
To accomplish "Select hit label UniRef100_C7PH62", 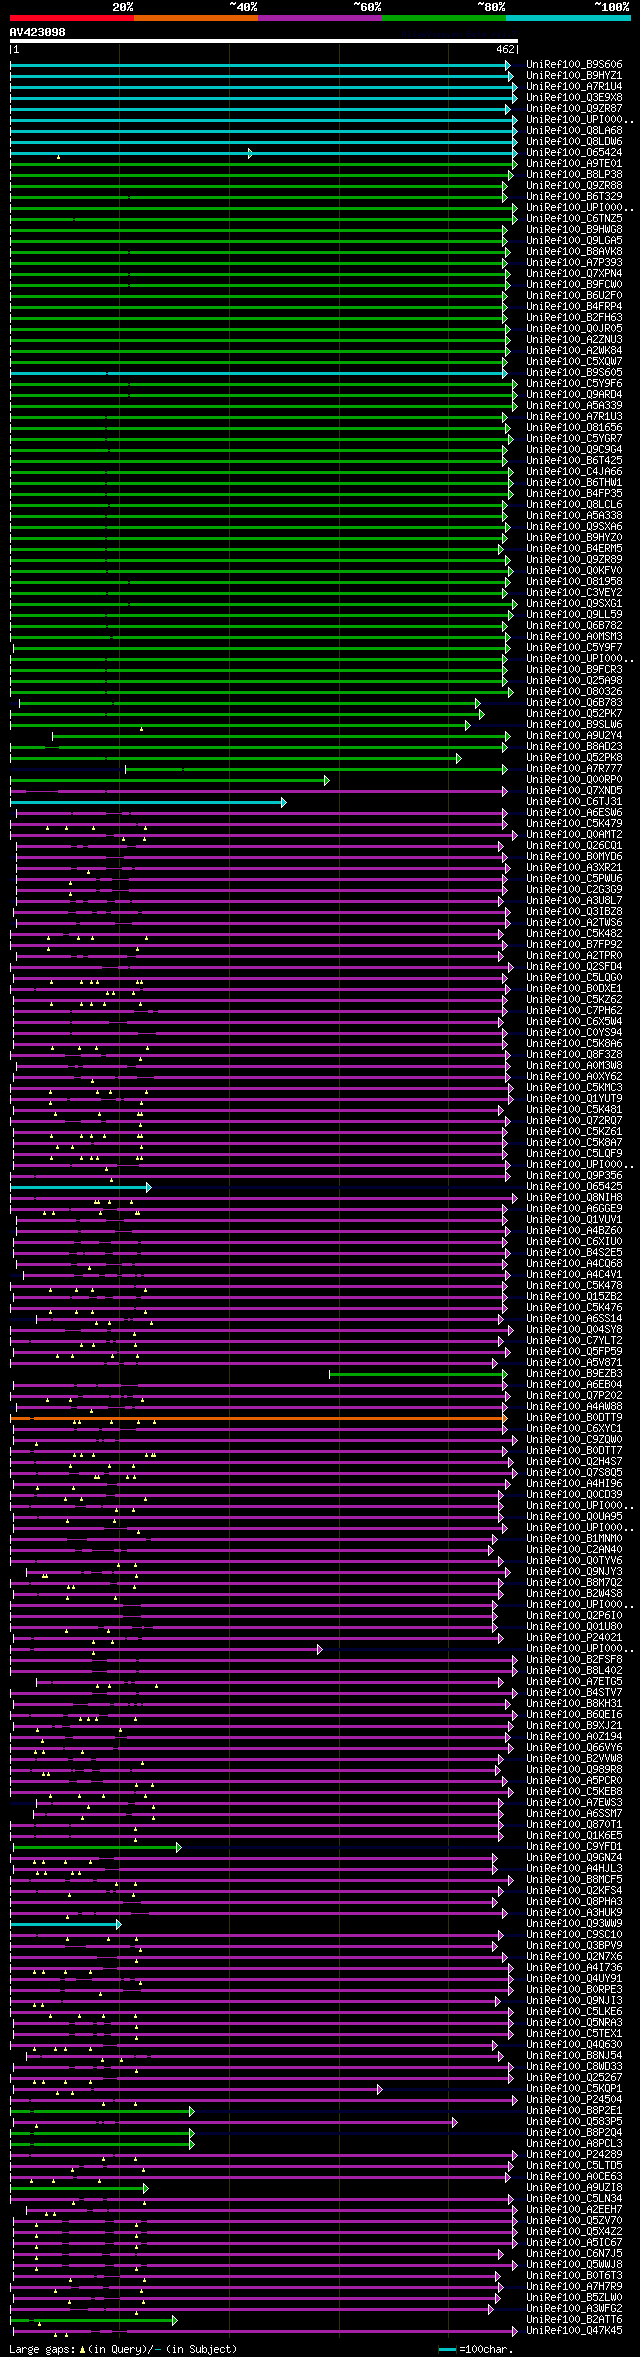I will tap(574, 1011).
